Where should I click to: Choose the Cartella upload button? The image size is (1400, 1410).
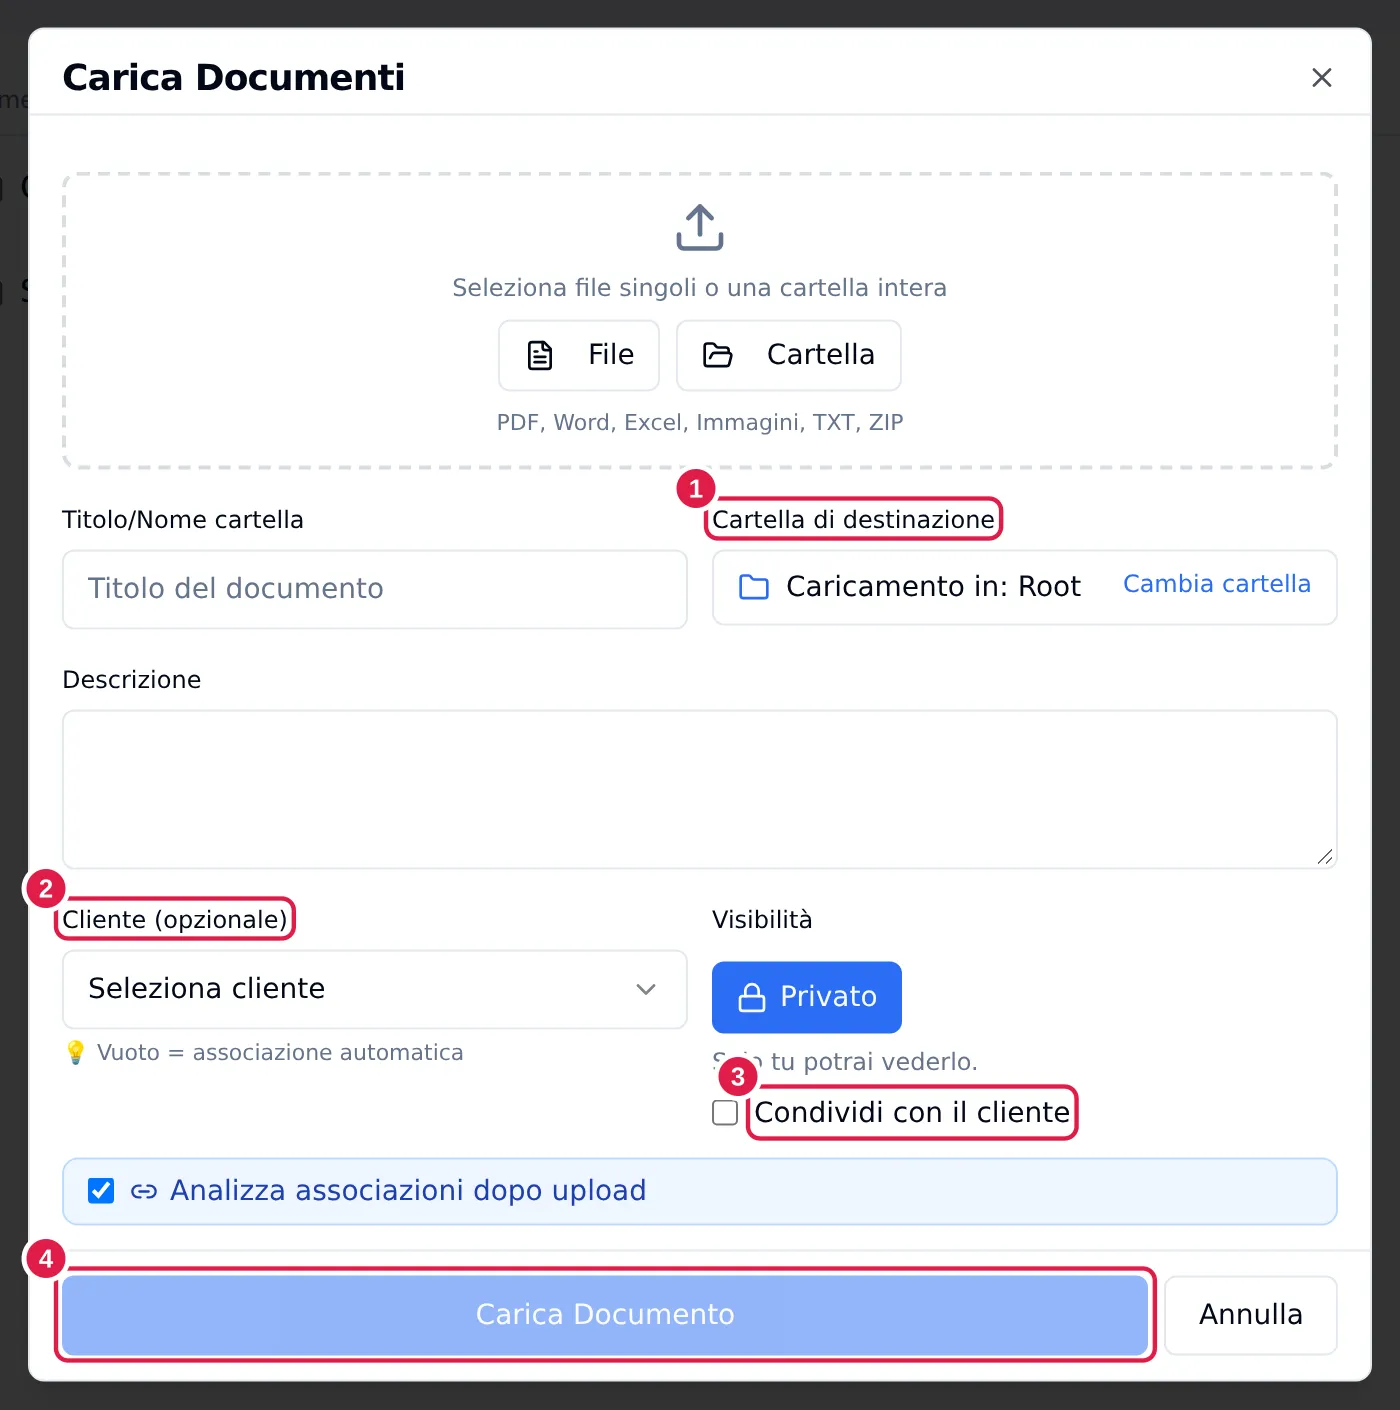point(789,355)
